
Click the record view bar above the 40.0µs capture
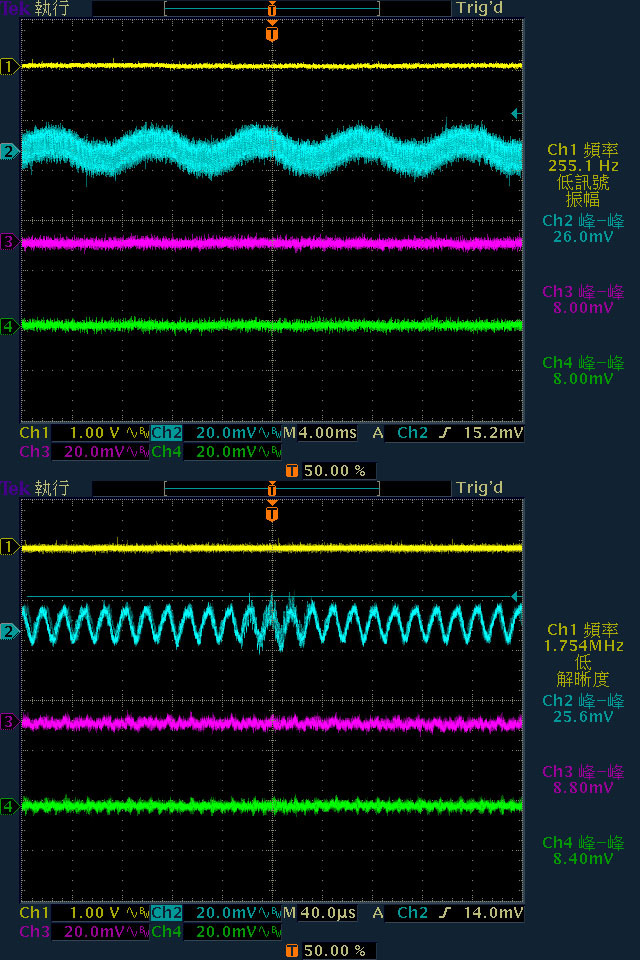tap(272, 489)
